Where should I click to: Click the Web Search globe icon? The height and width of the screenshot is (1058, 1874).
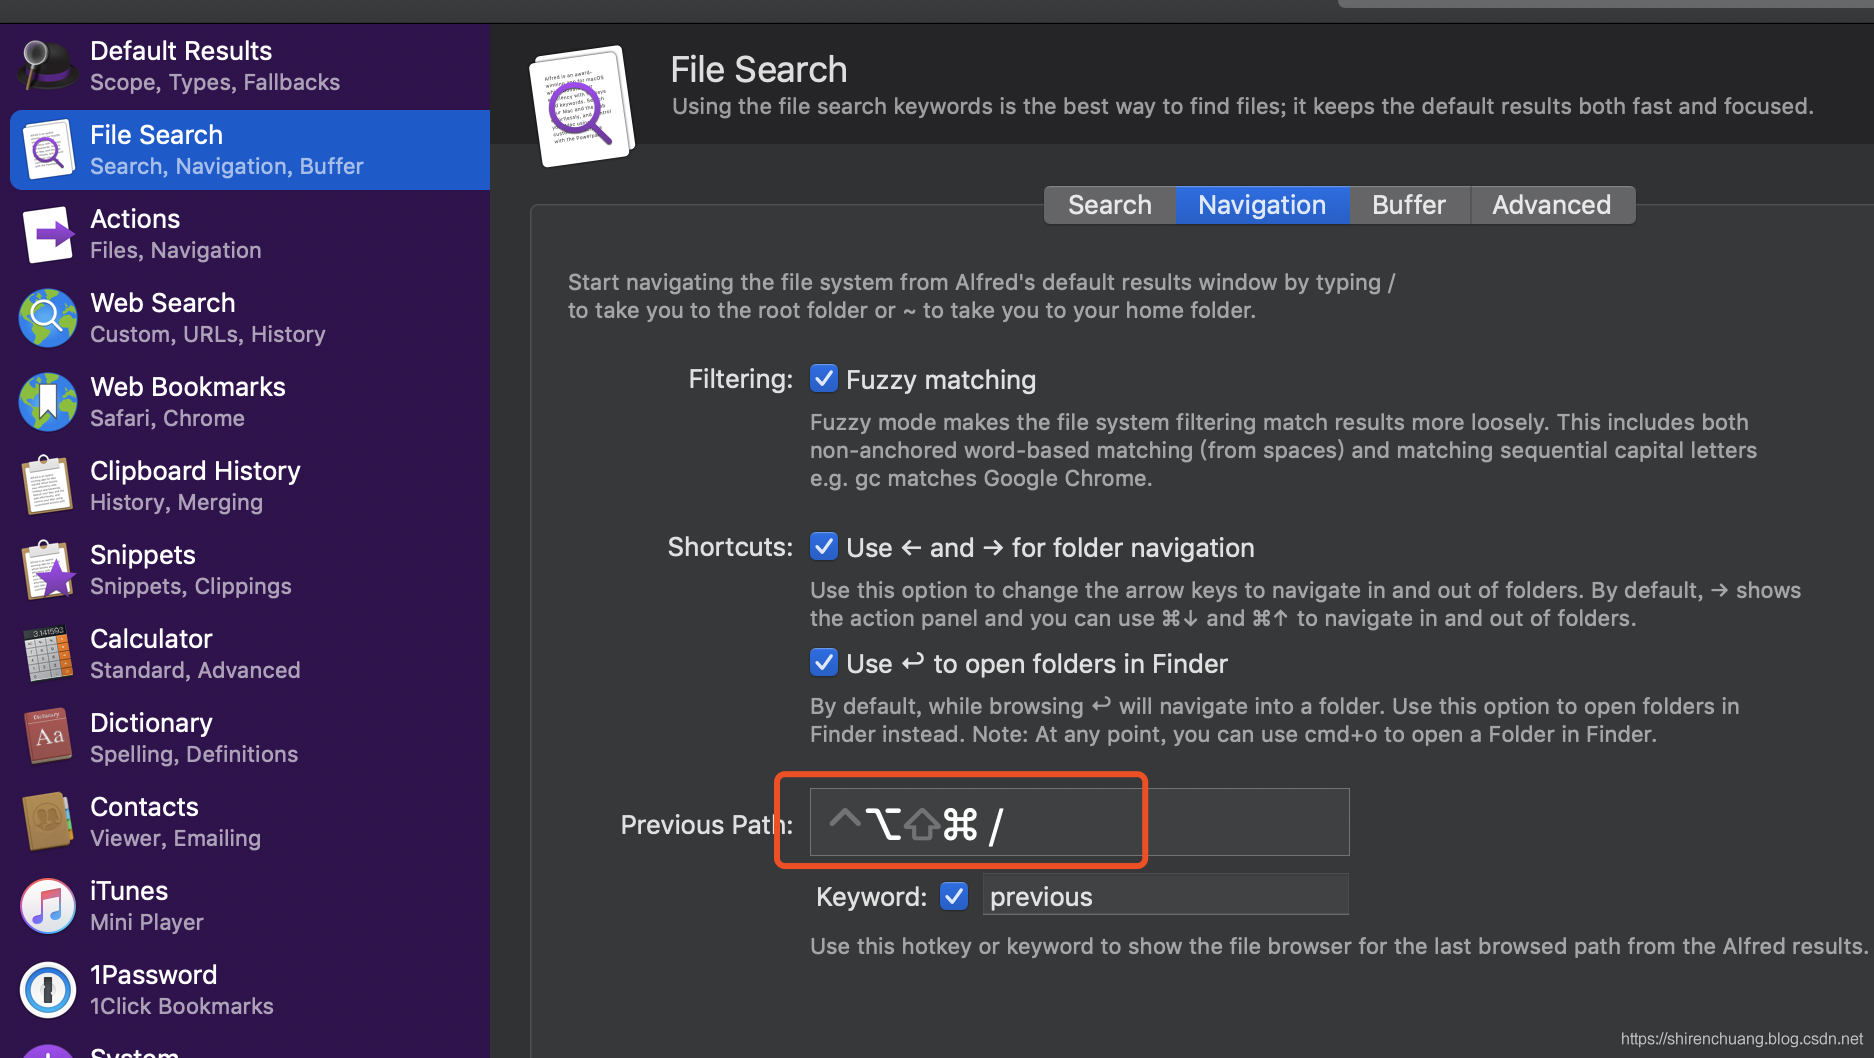coord(47,318)
